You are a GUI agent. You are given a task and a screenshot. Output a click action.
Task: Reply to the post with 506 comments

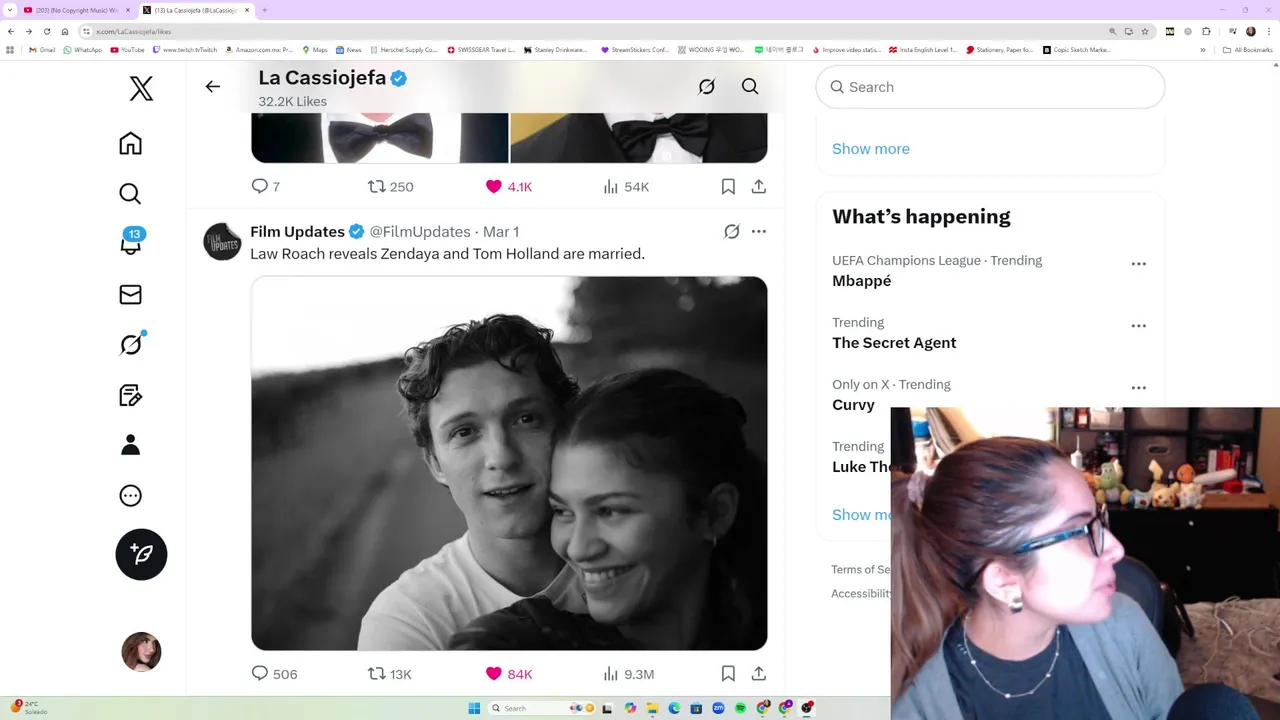point(274,674)
